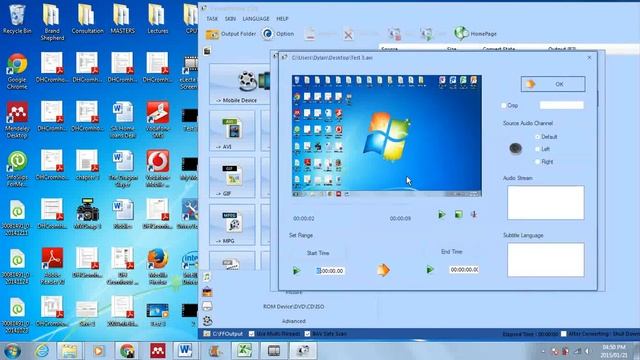Open the ROM Device DVD CD ISO category
This screenshot has width=640, height=360.
(293, 307)
